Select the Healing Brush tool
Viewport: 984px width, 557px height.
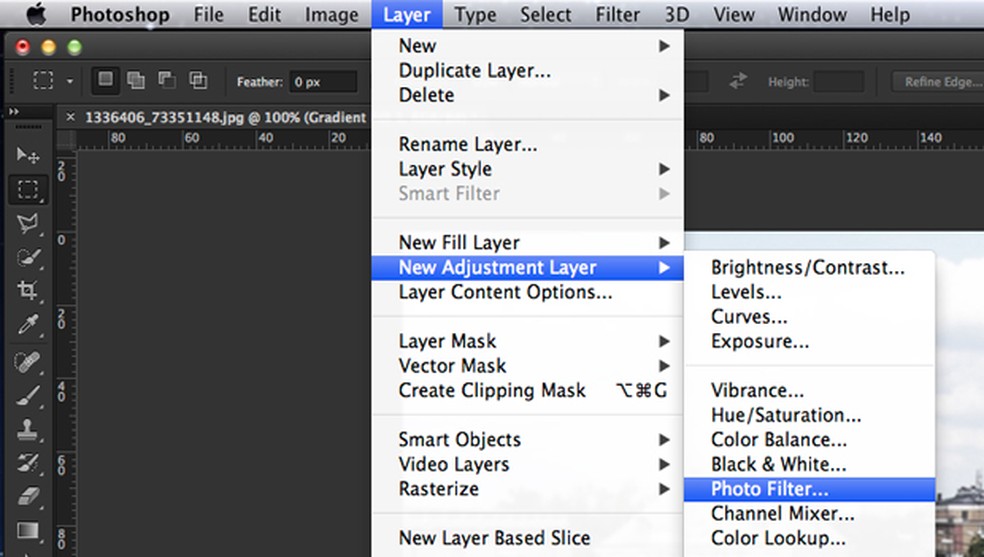[28, 362]
